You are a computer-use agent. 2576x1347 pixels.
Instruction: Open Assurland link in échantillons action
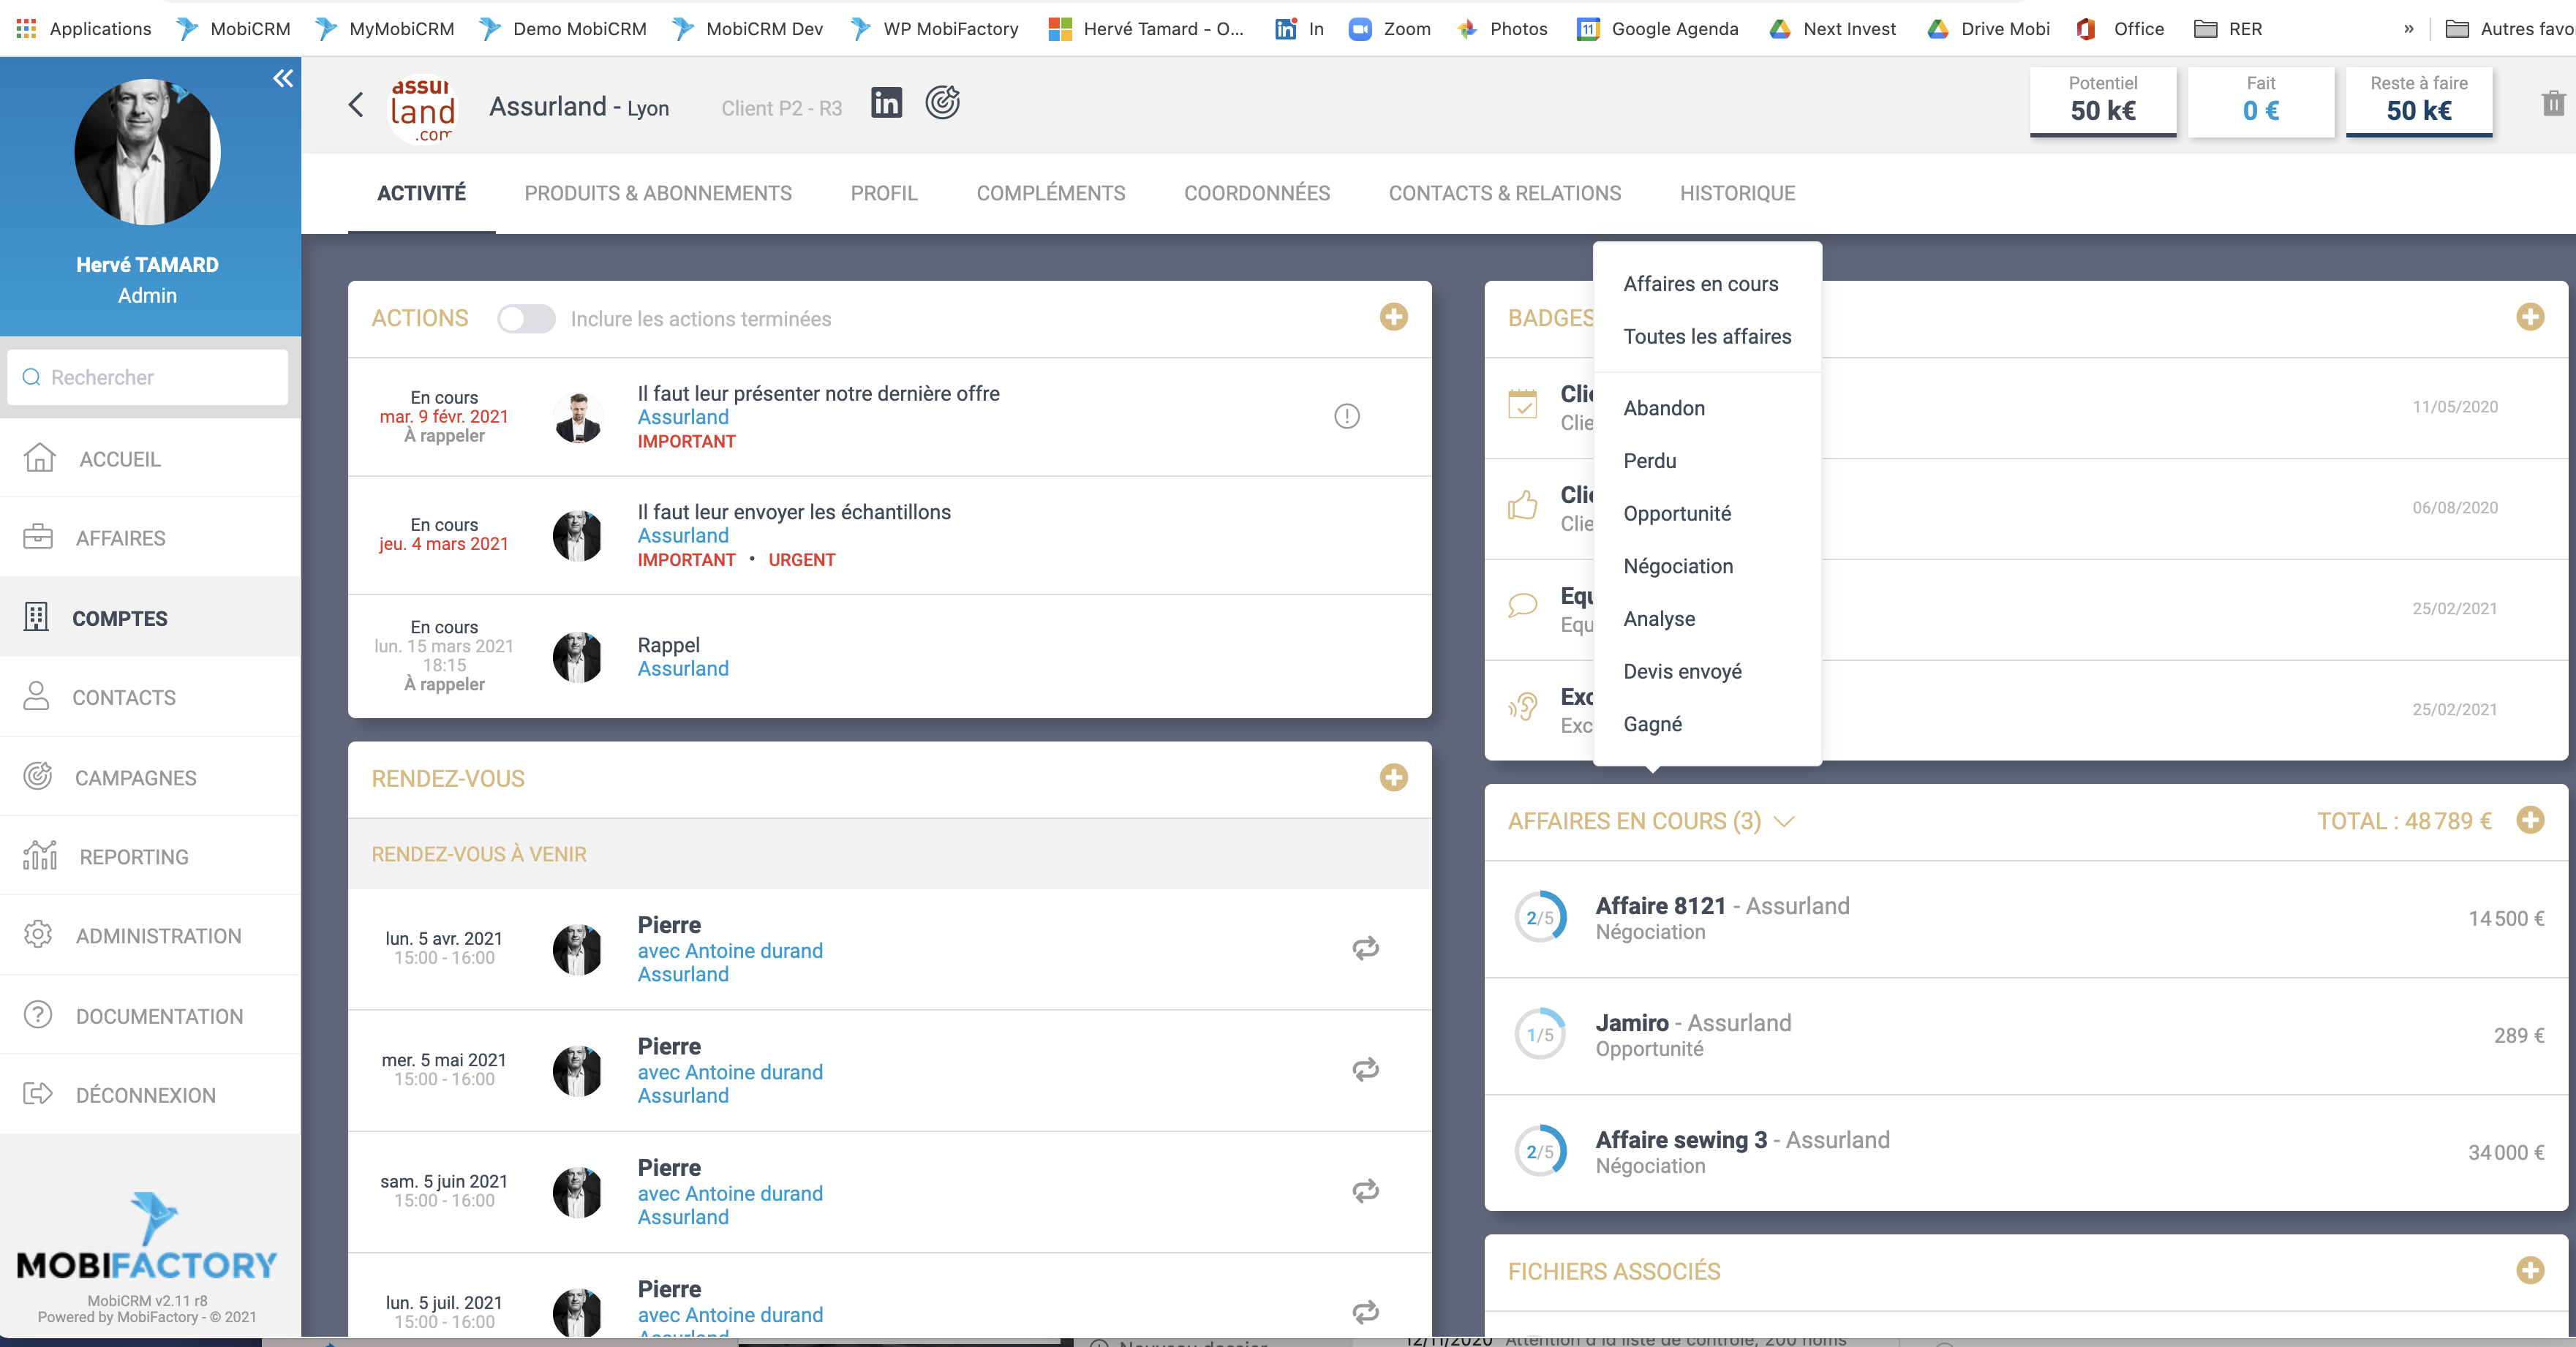(x=683, y=535)
